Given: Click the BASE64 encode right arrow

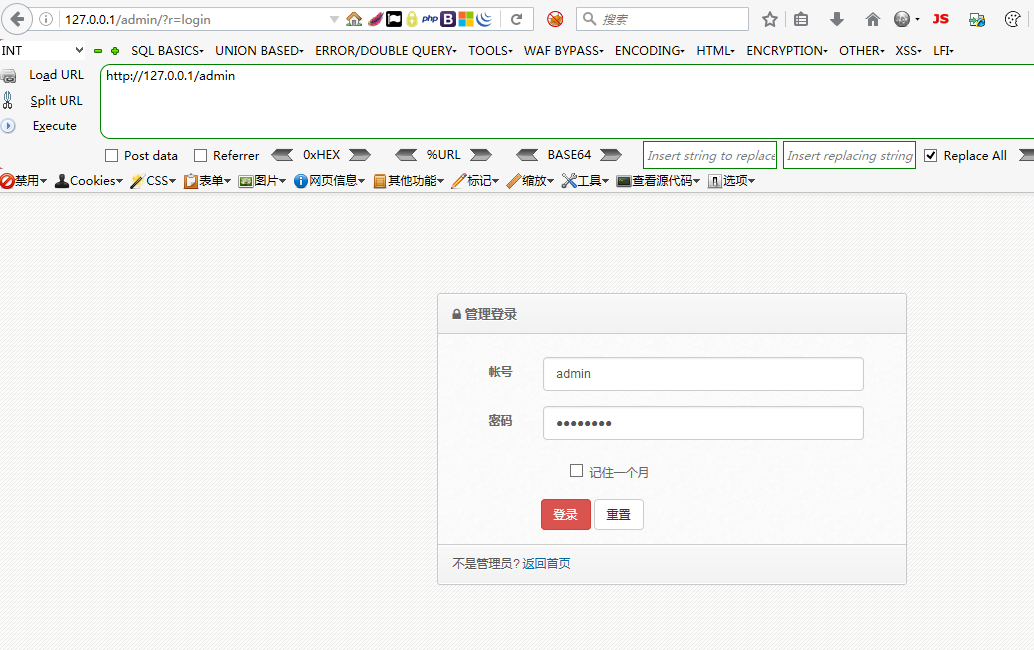Looking at the screenshot, I should pos(611,155).
